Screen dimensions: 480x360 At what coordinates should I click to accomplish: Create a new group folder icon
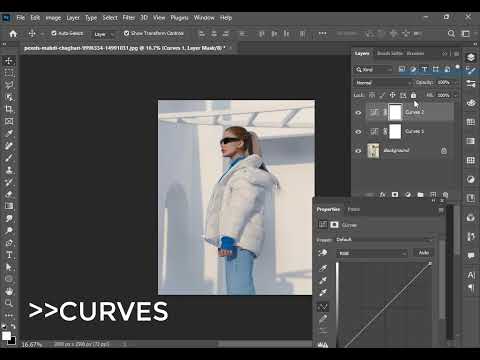[x=420, y=195]
